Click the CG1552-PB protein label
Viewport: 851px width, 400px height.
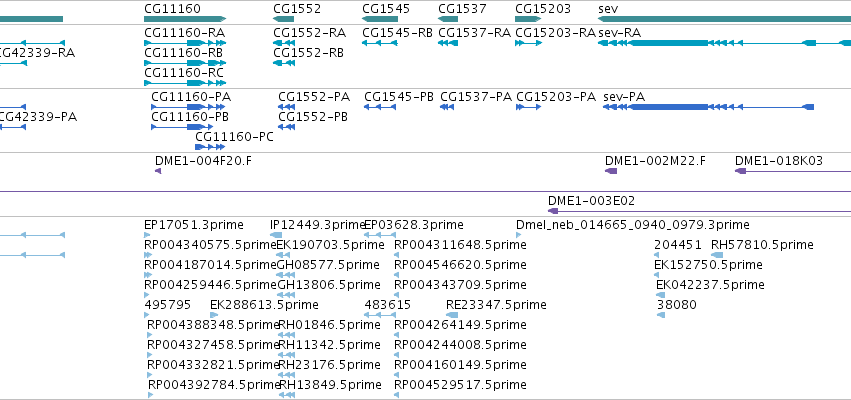click(x=313, y=117)
